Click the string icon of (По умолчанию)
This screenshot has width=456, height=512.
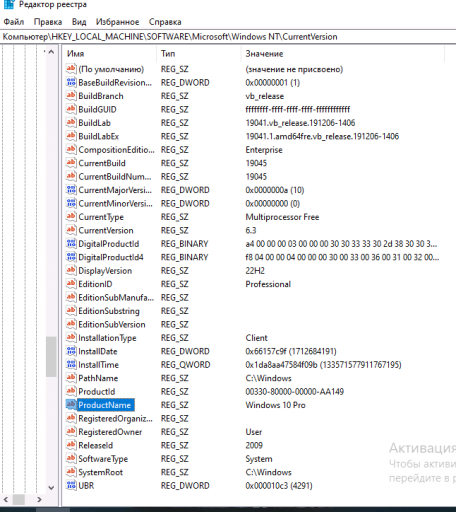71,69
